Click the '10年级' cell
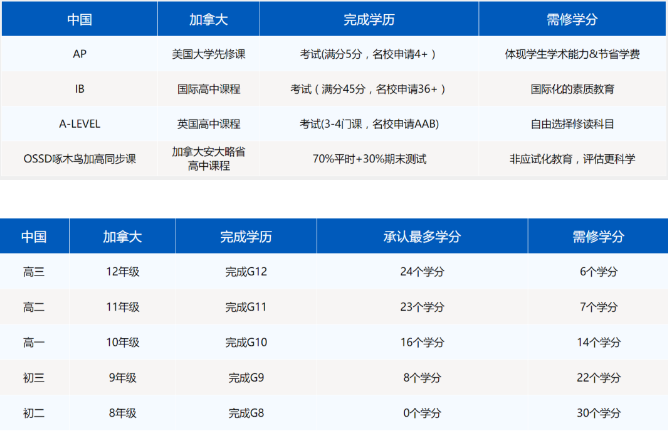 (x=122, y=343)
